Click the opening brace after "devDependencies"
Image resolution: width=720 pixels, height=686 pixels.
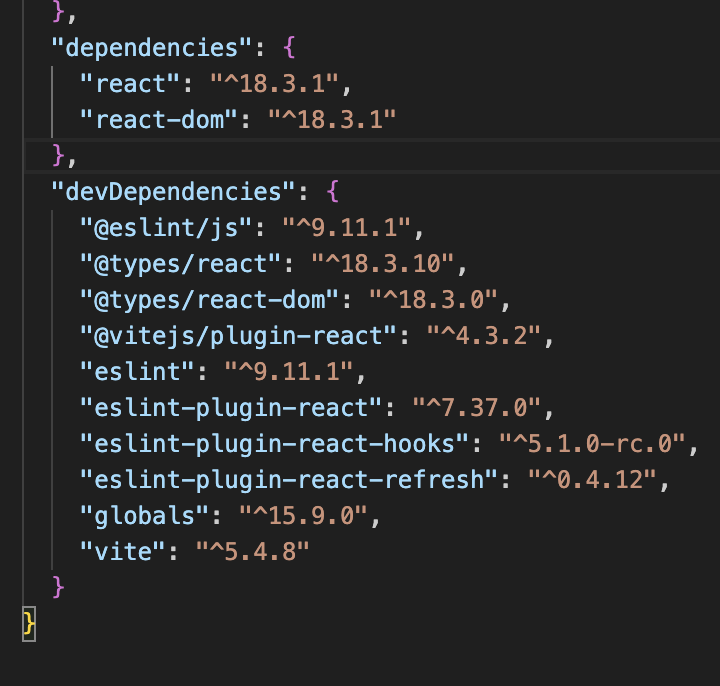coord(333,191)
